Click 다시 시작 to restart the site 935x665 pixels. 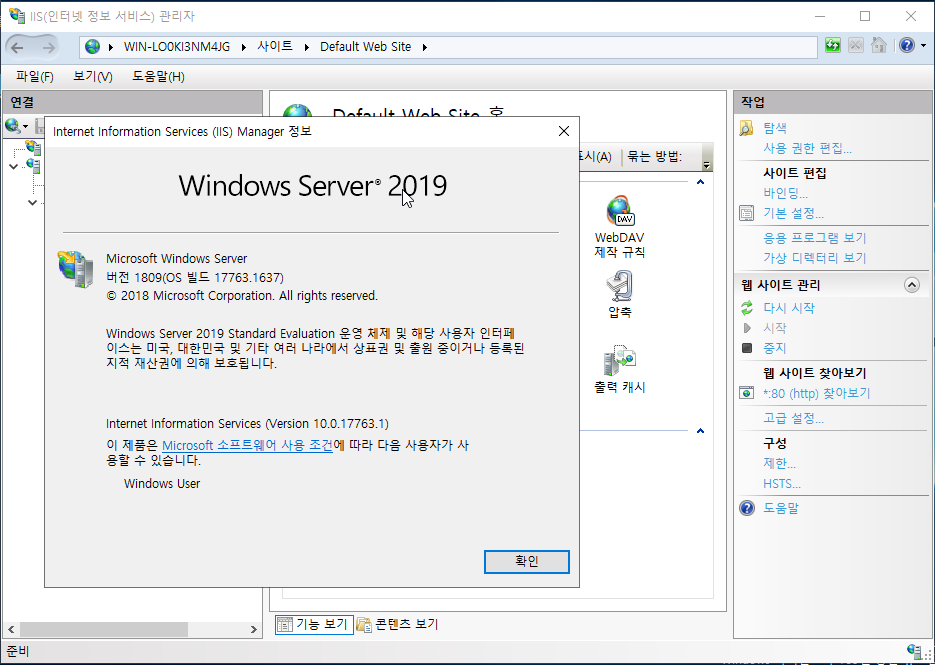click(x=789, y=308)
